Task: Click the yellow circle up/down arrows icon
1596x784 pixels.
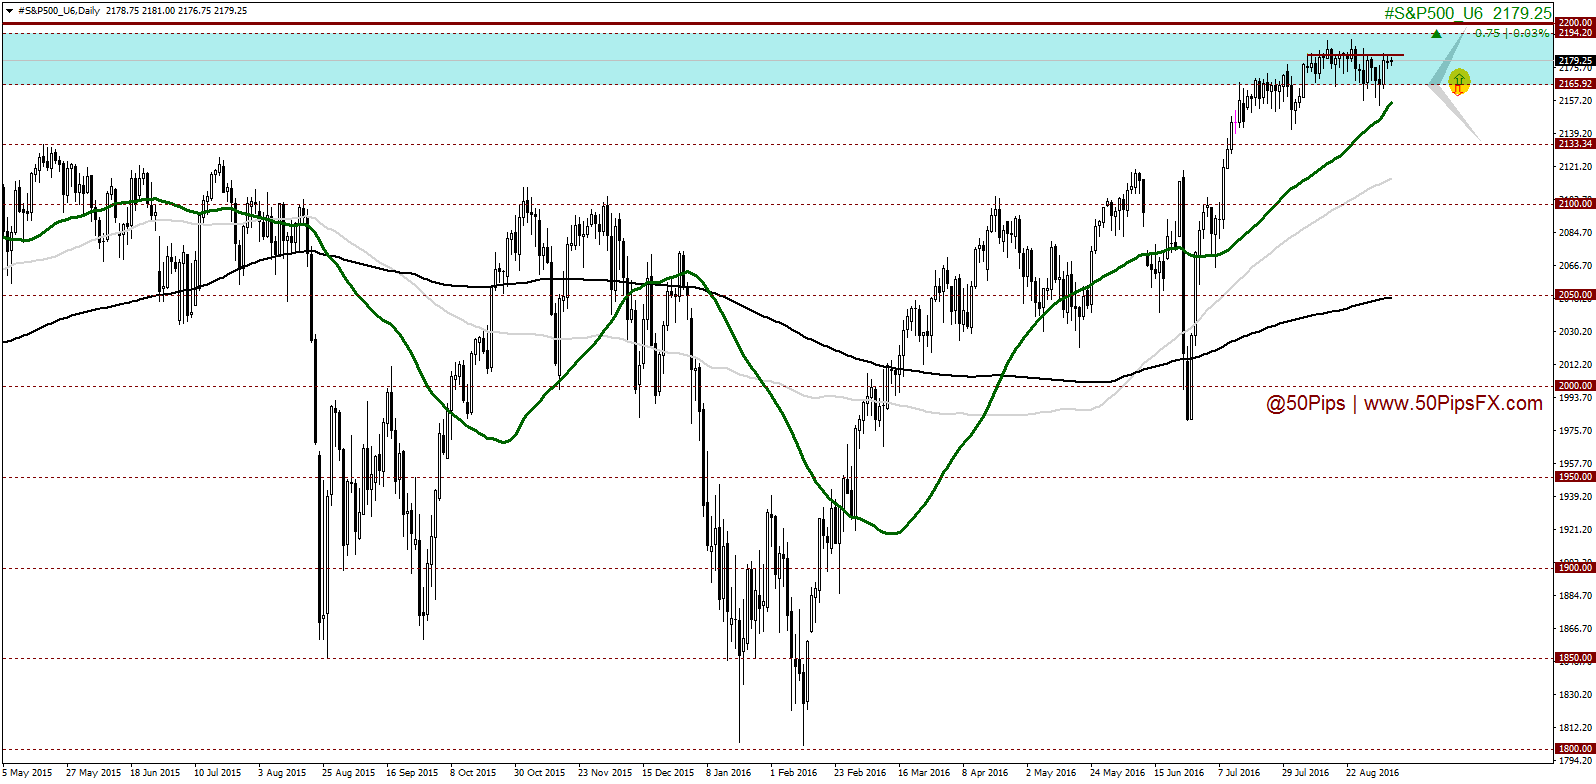Action: click(1459, 81)
